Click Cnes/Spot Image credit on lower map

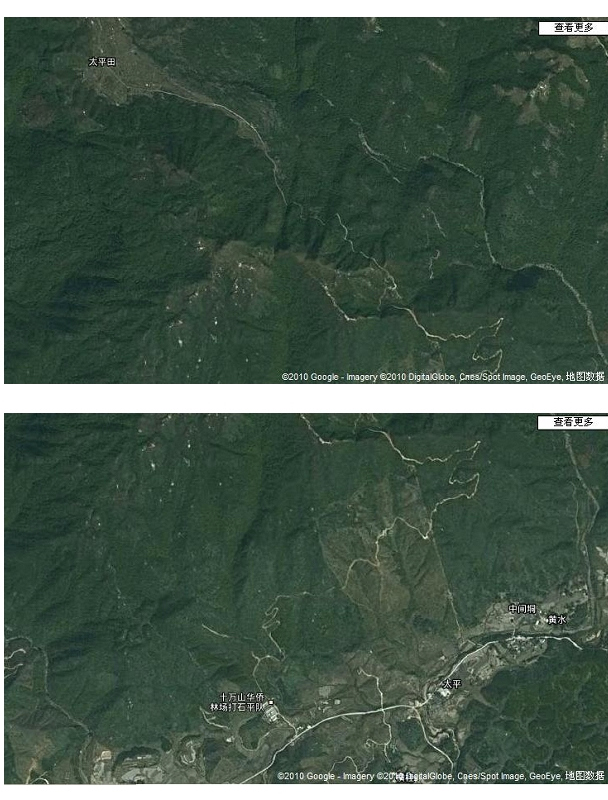pyautogui.click(x=491, y=776)
